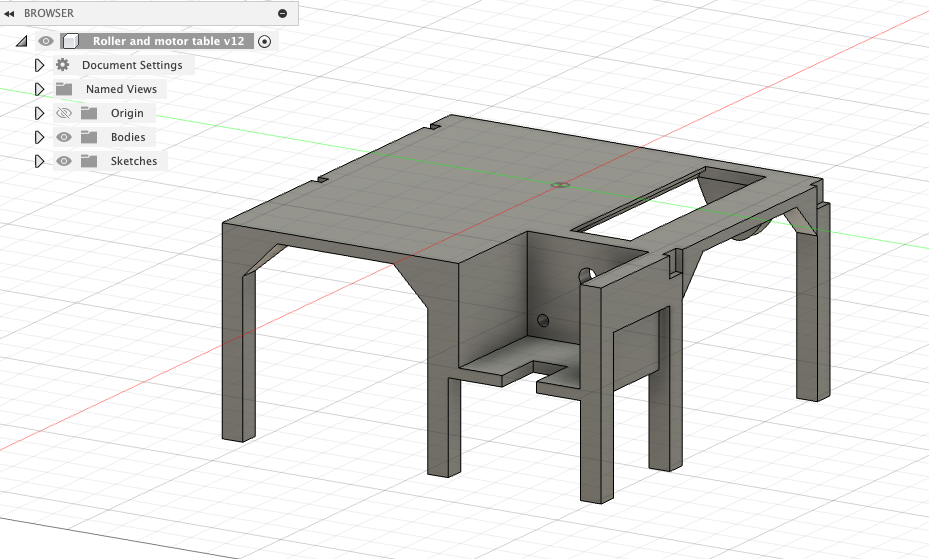The height and width of the screenshot is (559, 929).
Task: Hide the Sketches folder via eye icon
Action: point(63,160)
